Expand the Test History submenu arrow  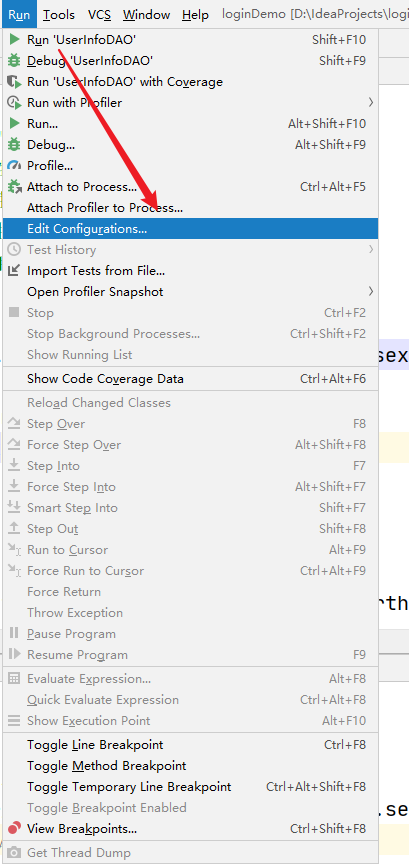click(x=371, y=250)
